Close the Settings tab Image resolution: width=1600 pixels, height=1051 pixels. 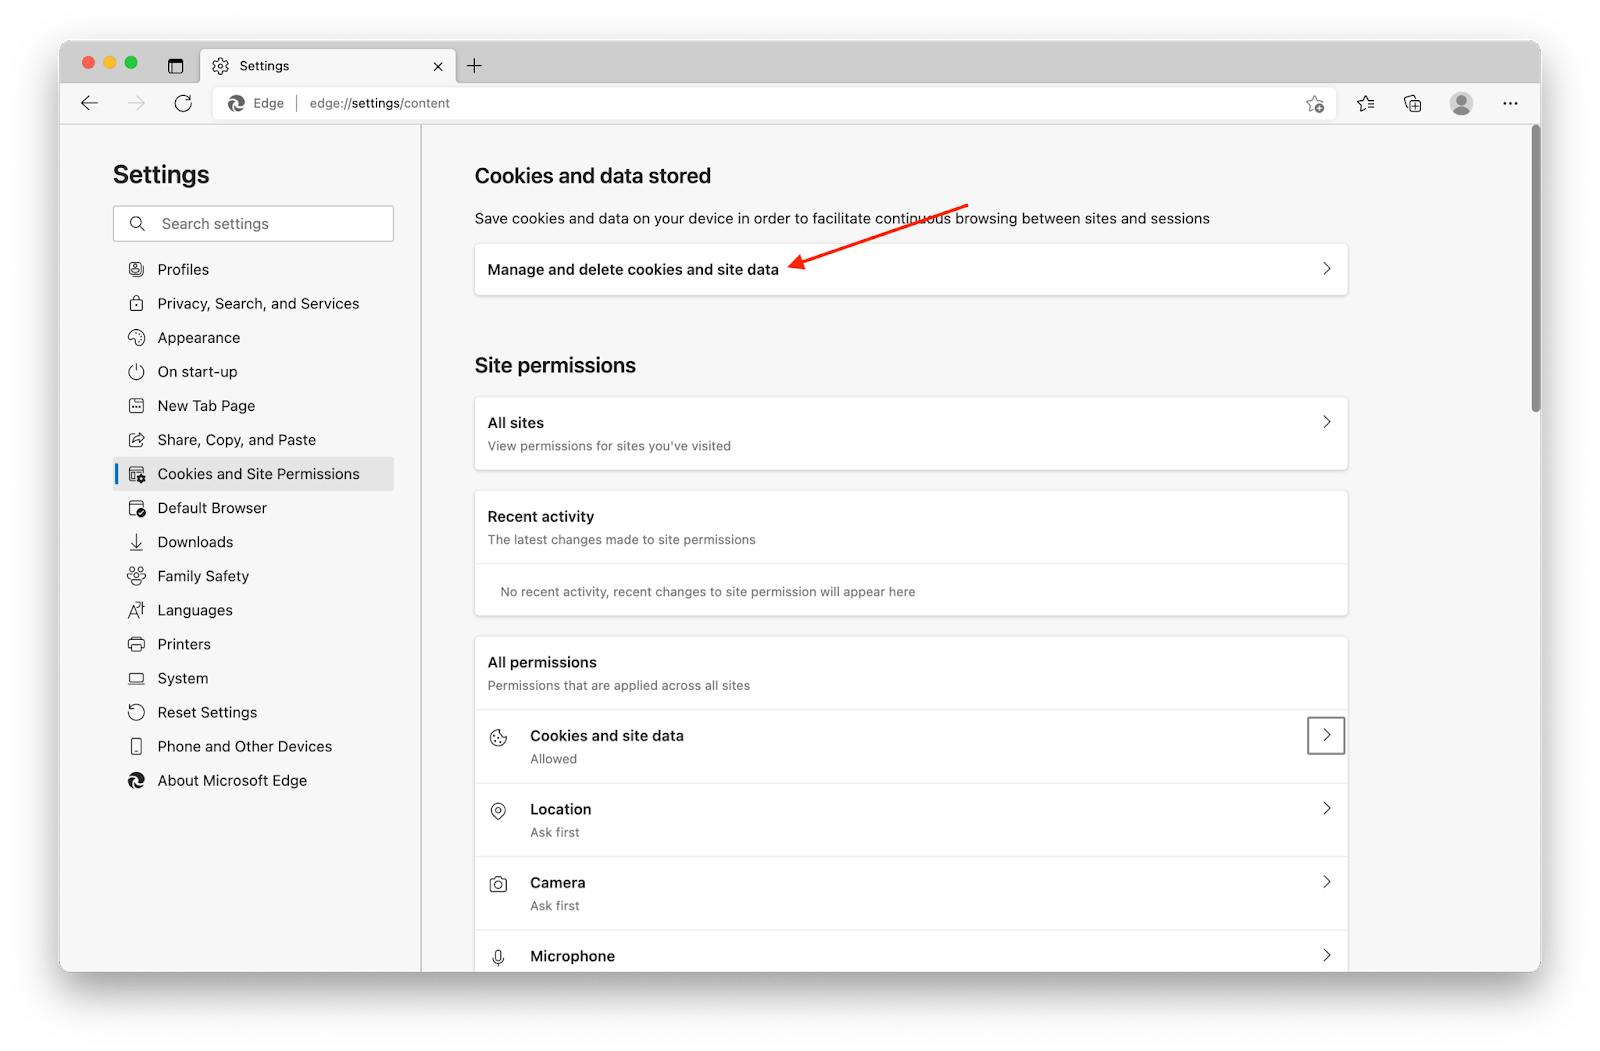pos(438,66)
